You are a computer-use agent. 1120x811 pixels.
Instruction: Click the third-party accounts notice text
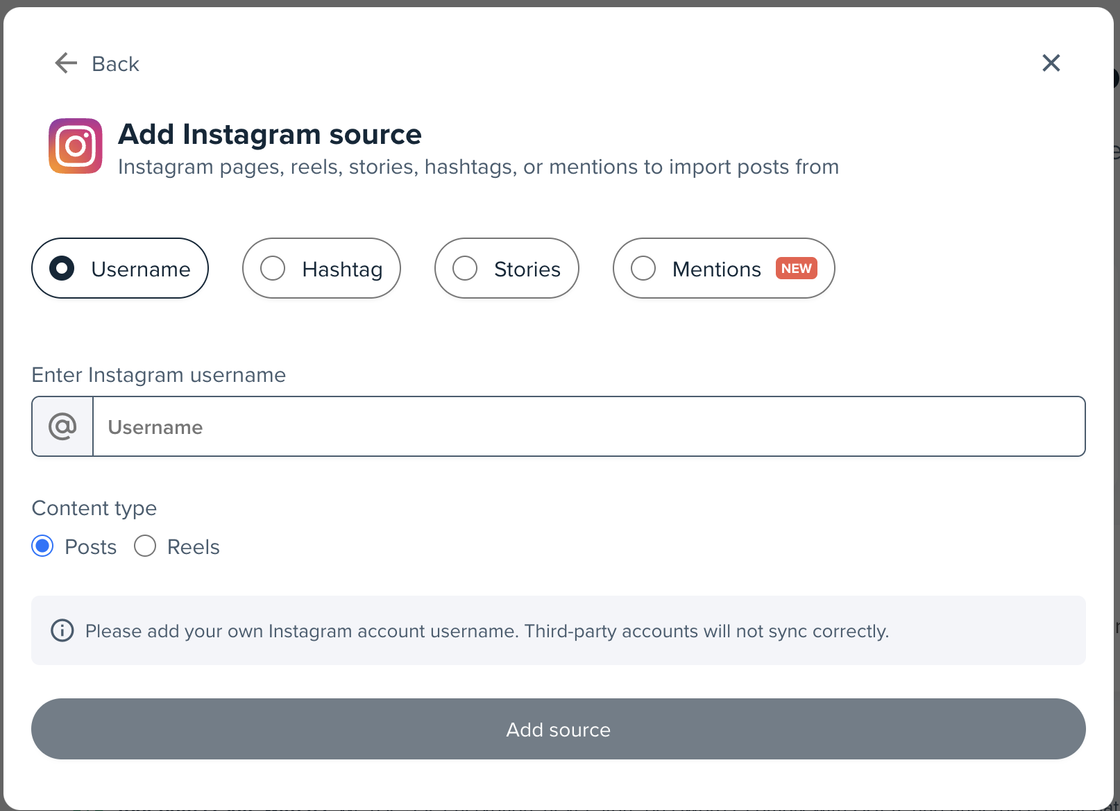(x=487, y=632)
